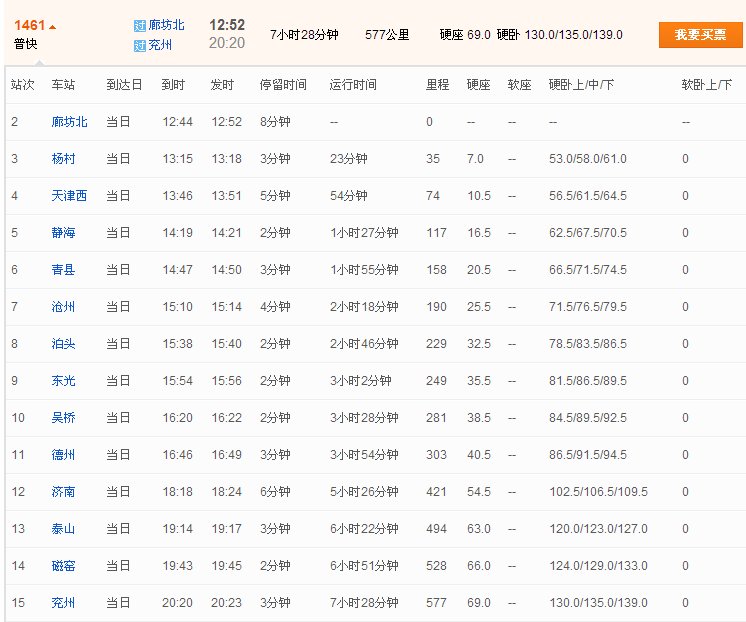Open 沧州 station link
746x622 pixels.
[x=63, y=307]
